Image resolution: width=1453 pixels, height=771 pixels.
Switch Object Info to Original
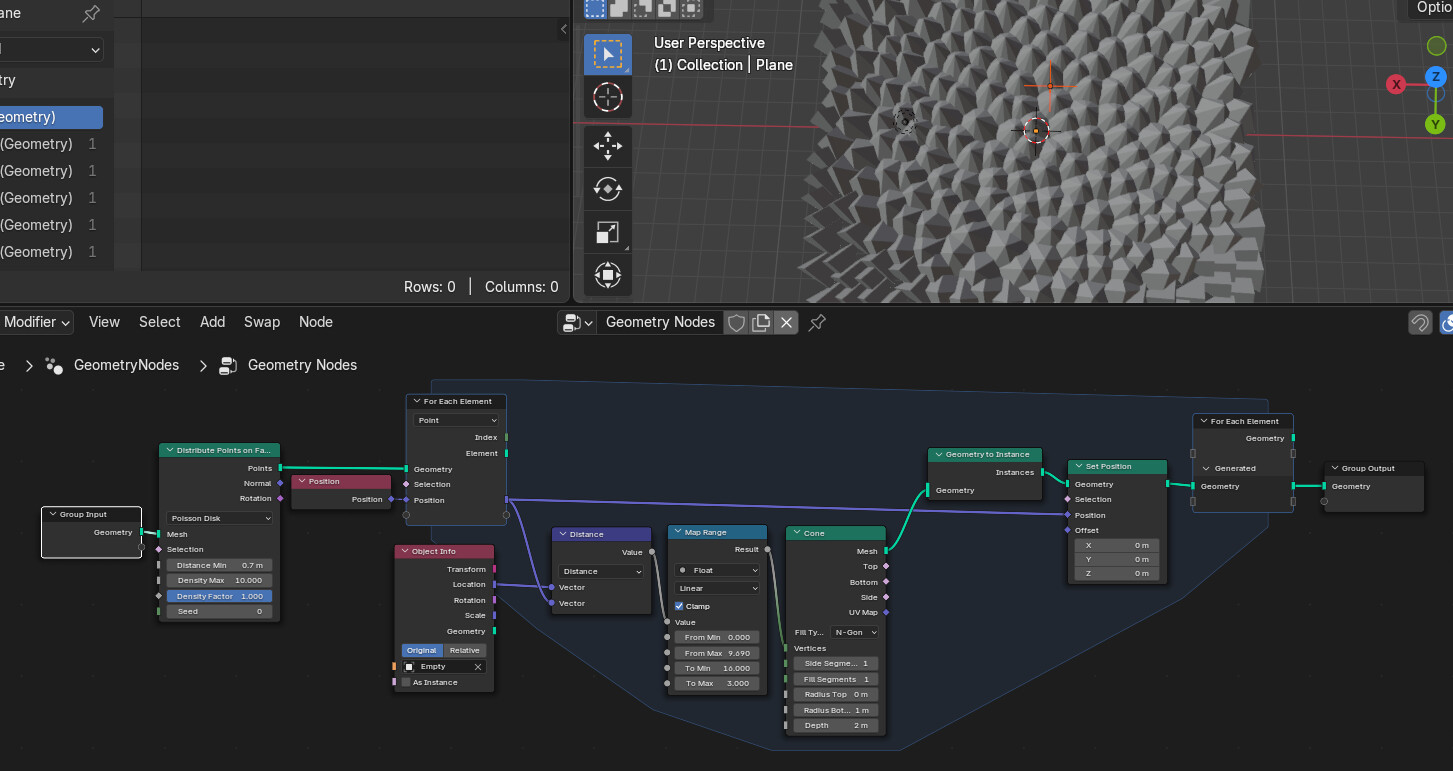(421, 650)
